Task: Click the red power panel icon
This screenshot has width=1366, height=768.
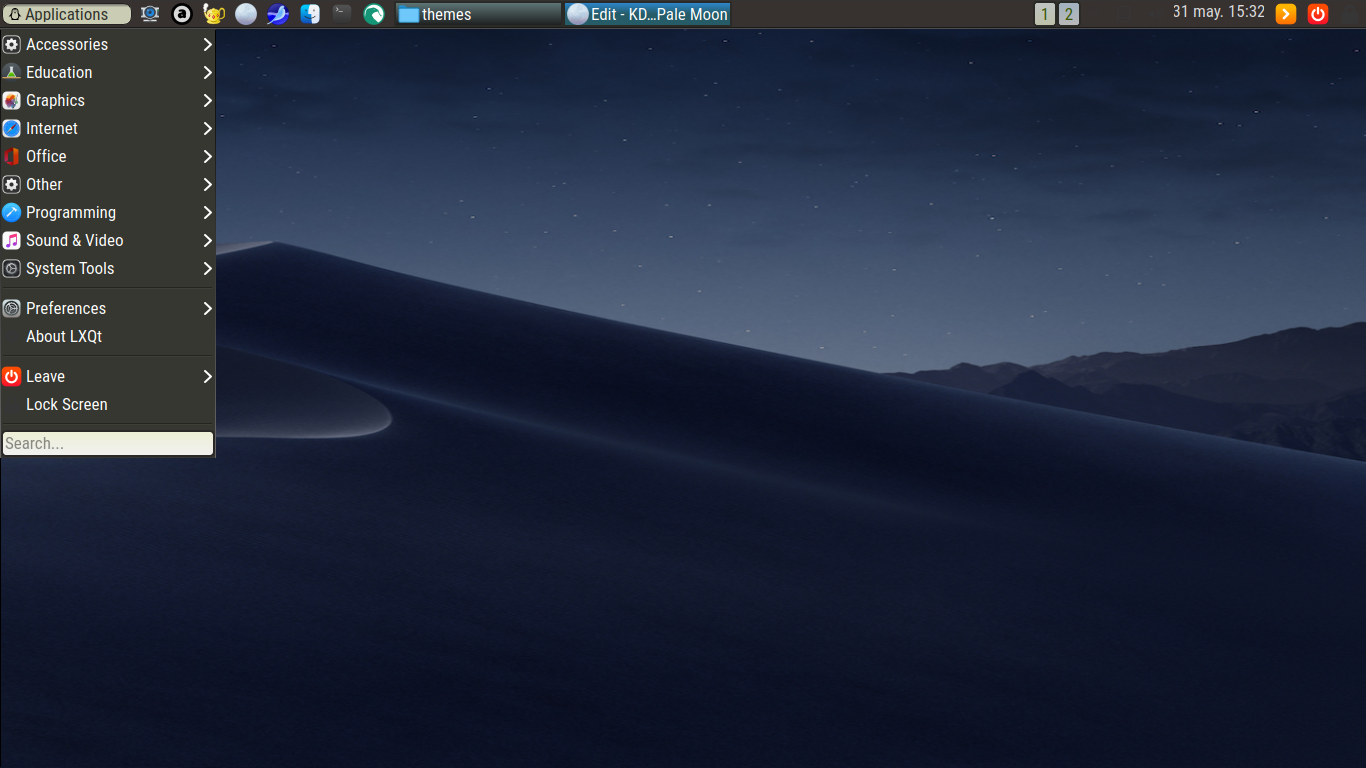Action: tap(1318, 14)
